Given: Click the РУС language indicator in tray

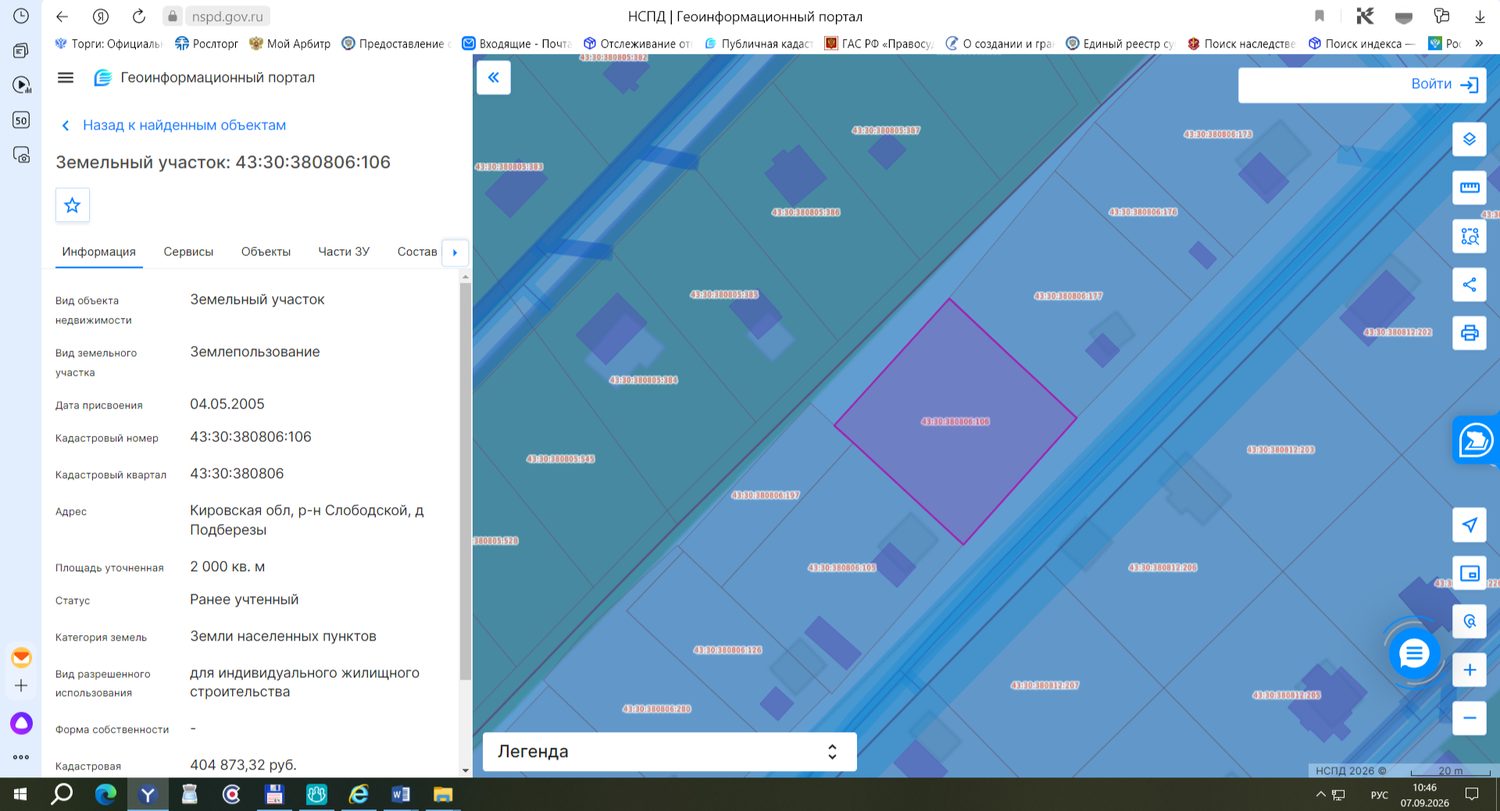Looking at the screenshot, I should (1379, 795).
